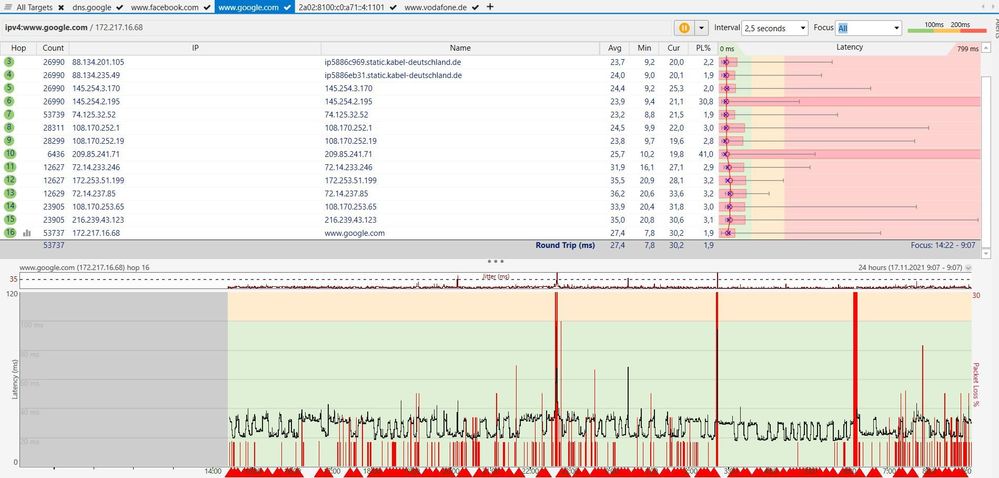Screen dimensions: 999x478
Task: Click the hop 5 green circle icon
Action: pyautogui.click(x=9, y=88)
